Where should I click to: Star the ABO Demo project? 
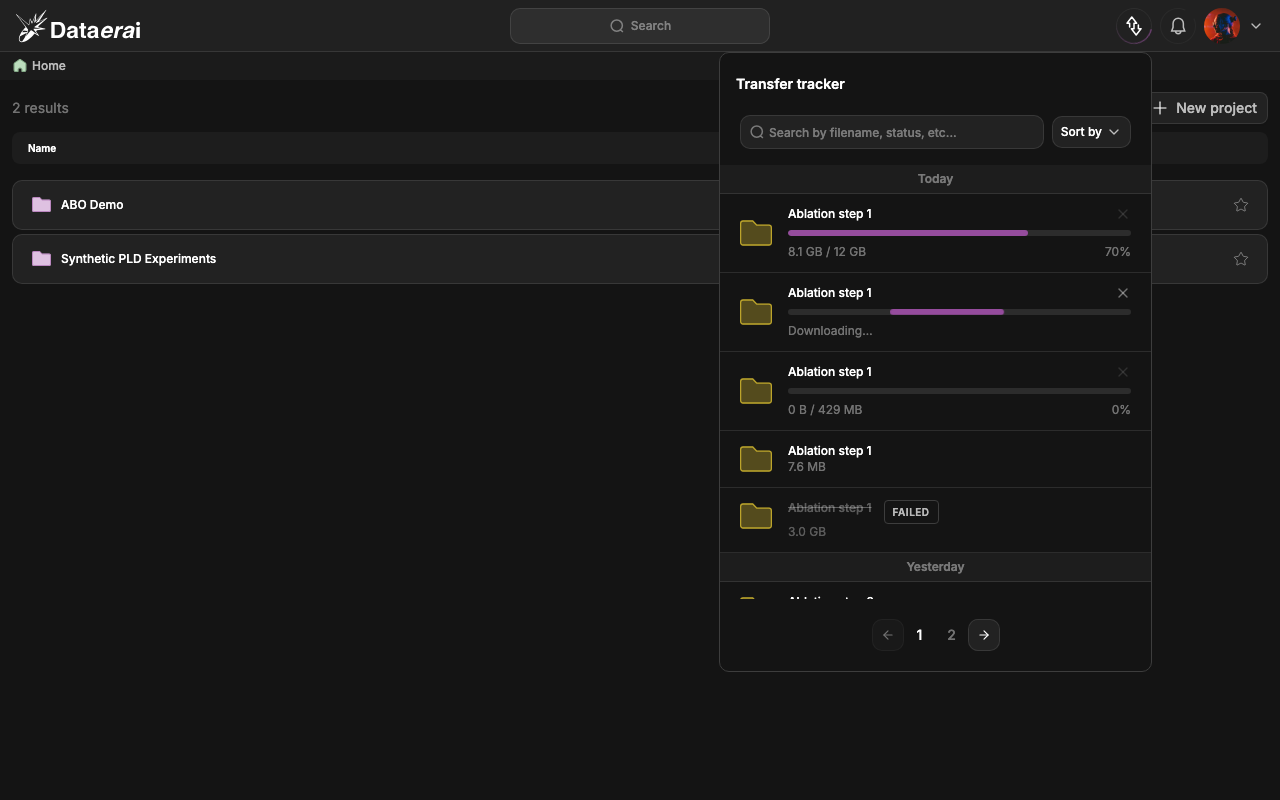coord(1241,205)
